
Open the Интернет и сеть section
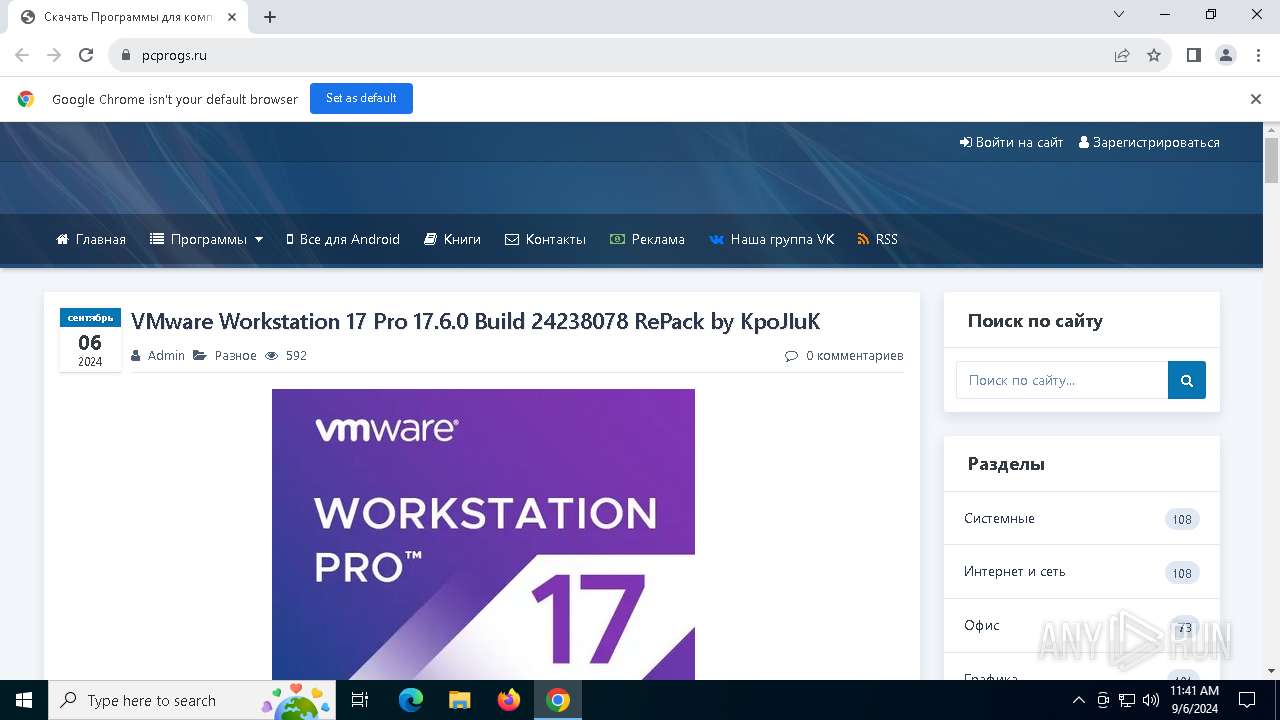pyautogui.click(x=1082, y=572)
